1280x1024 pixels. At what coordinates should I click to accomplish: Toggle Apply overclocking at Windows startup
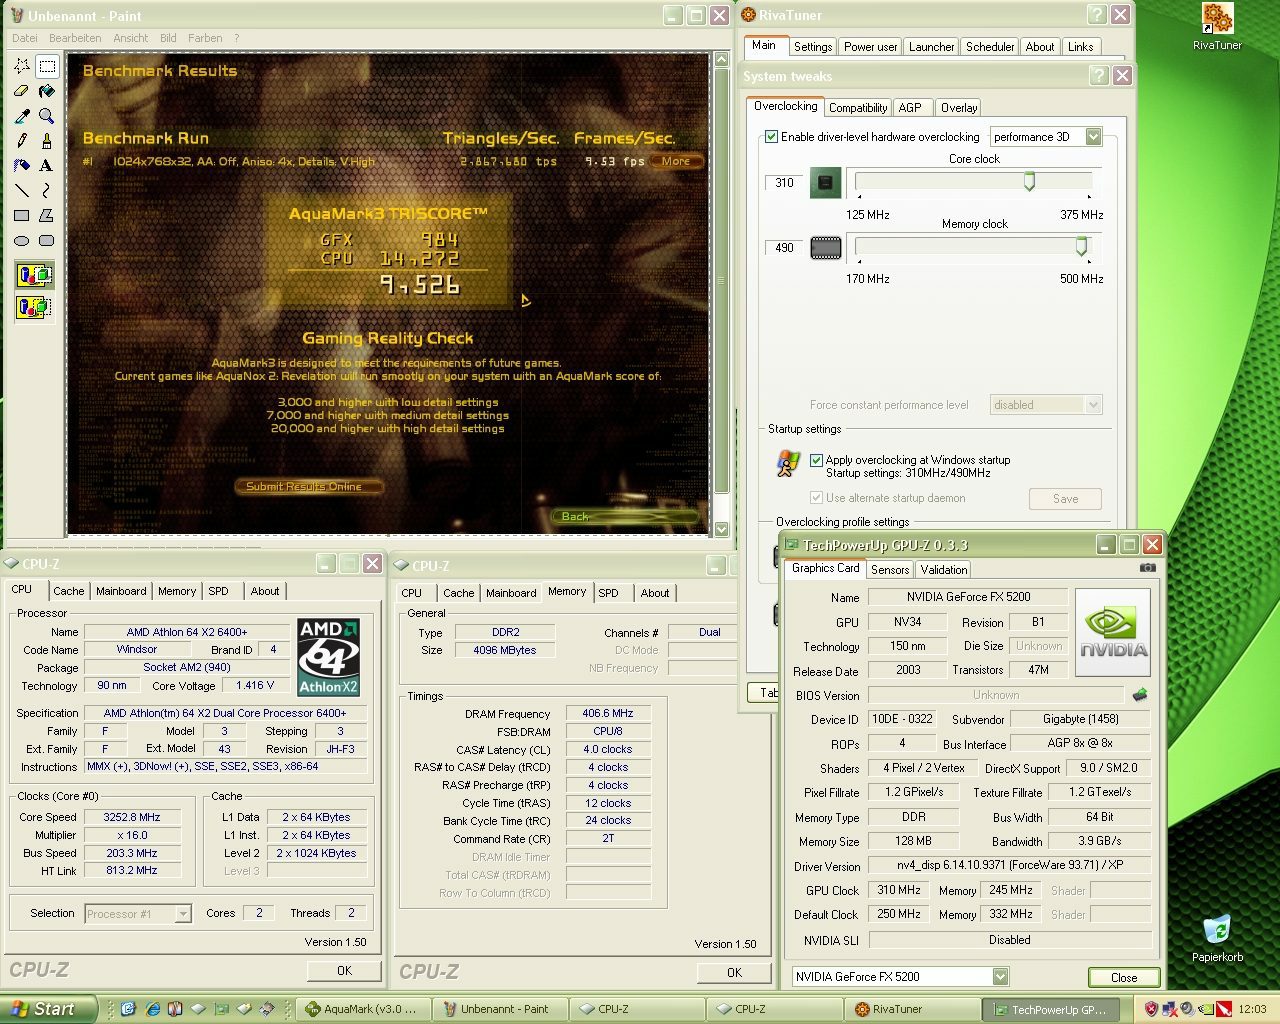tap(816, 460)
